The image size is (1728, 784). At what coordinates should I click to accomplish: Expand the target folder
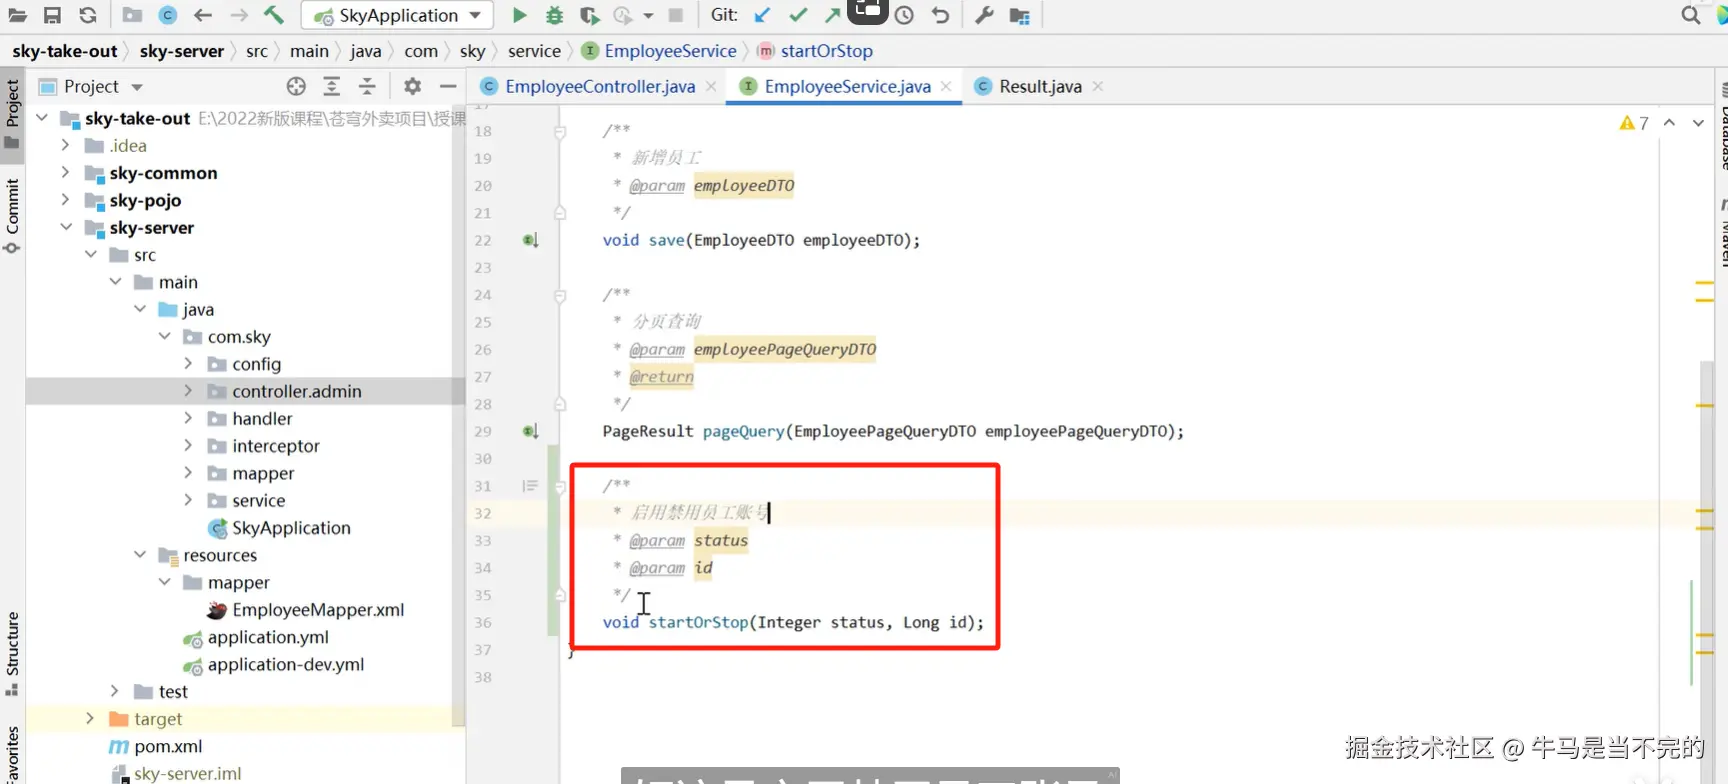(90, 718)
